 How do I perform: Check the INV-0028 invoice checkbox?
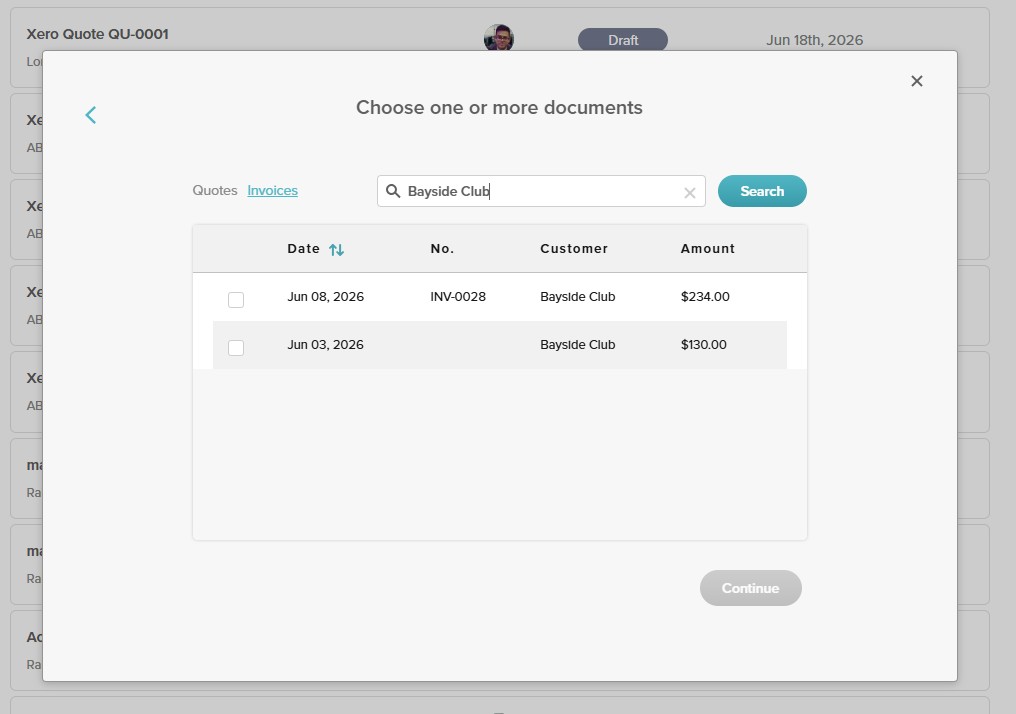point(236,299)
